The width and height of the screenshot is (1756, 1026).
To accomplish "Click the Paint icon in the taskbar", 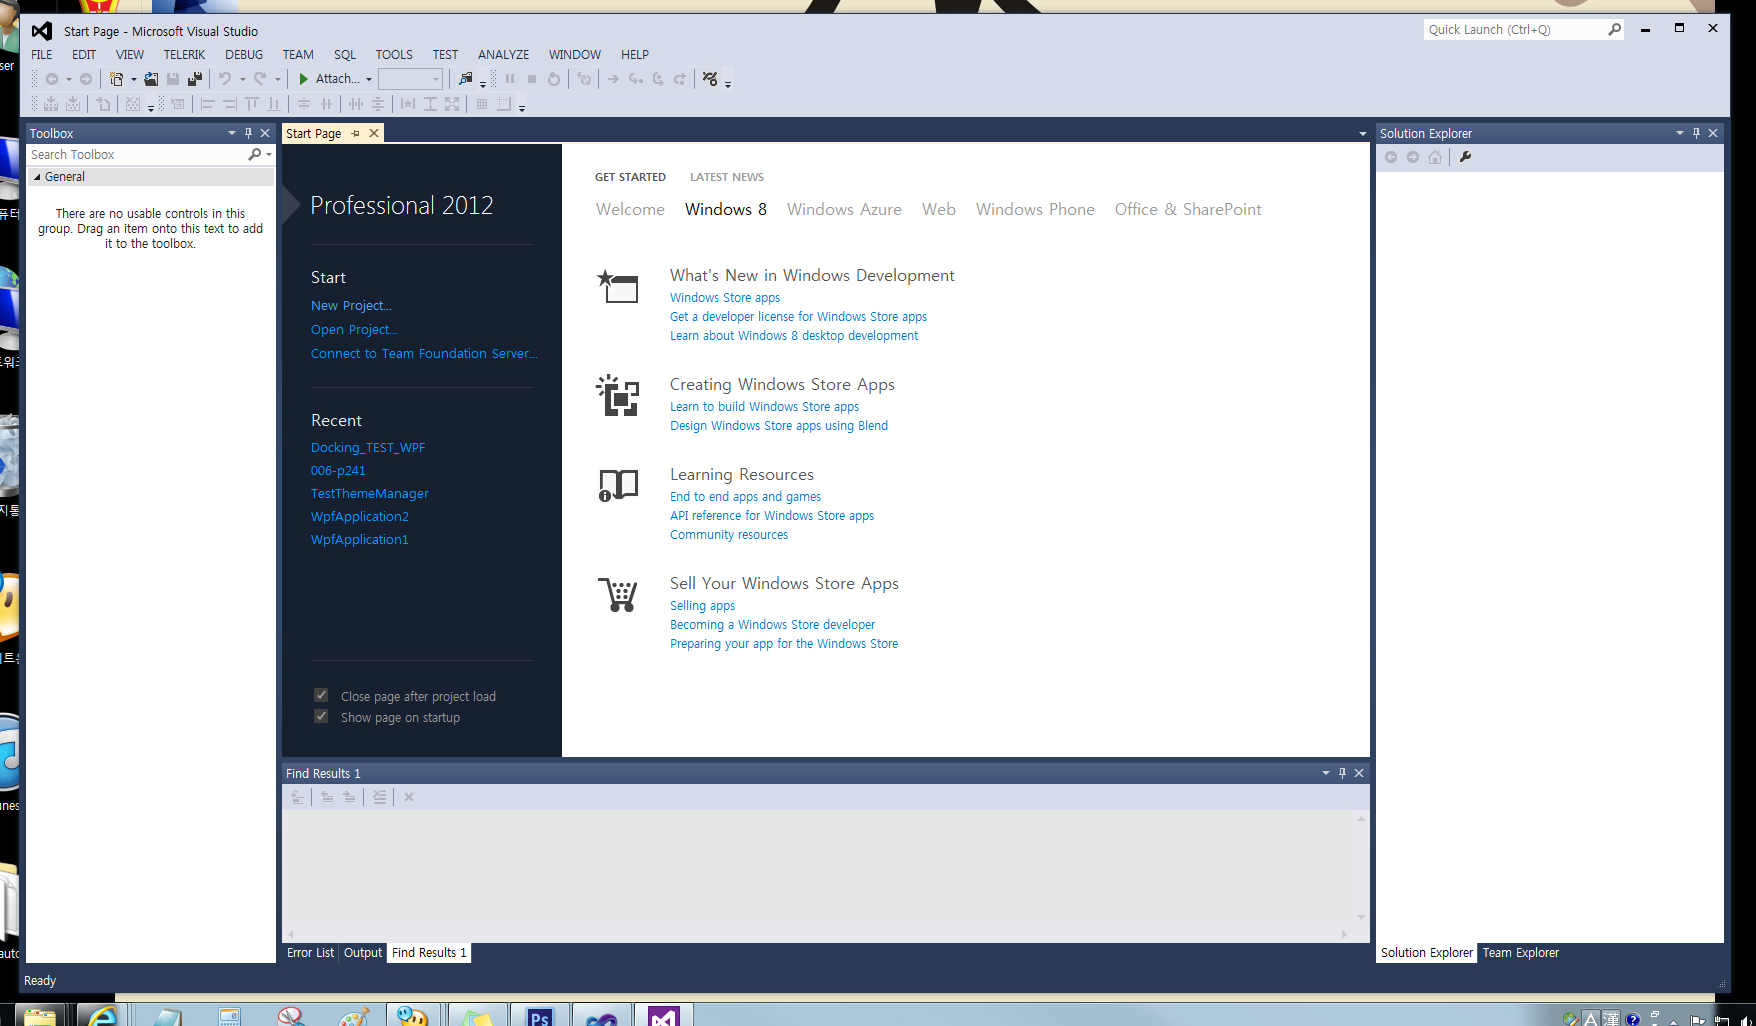I will tap(353, 1016).
